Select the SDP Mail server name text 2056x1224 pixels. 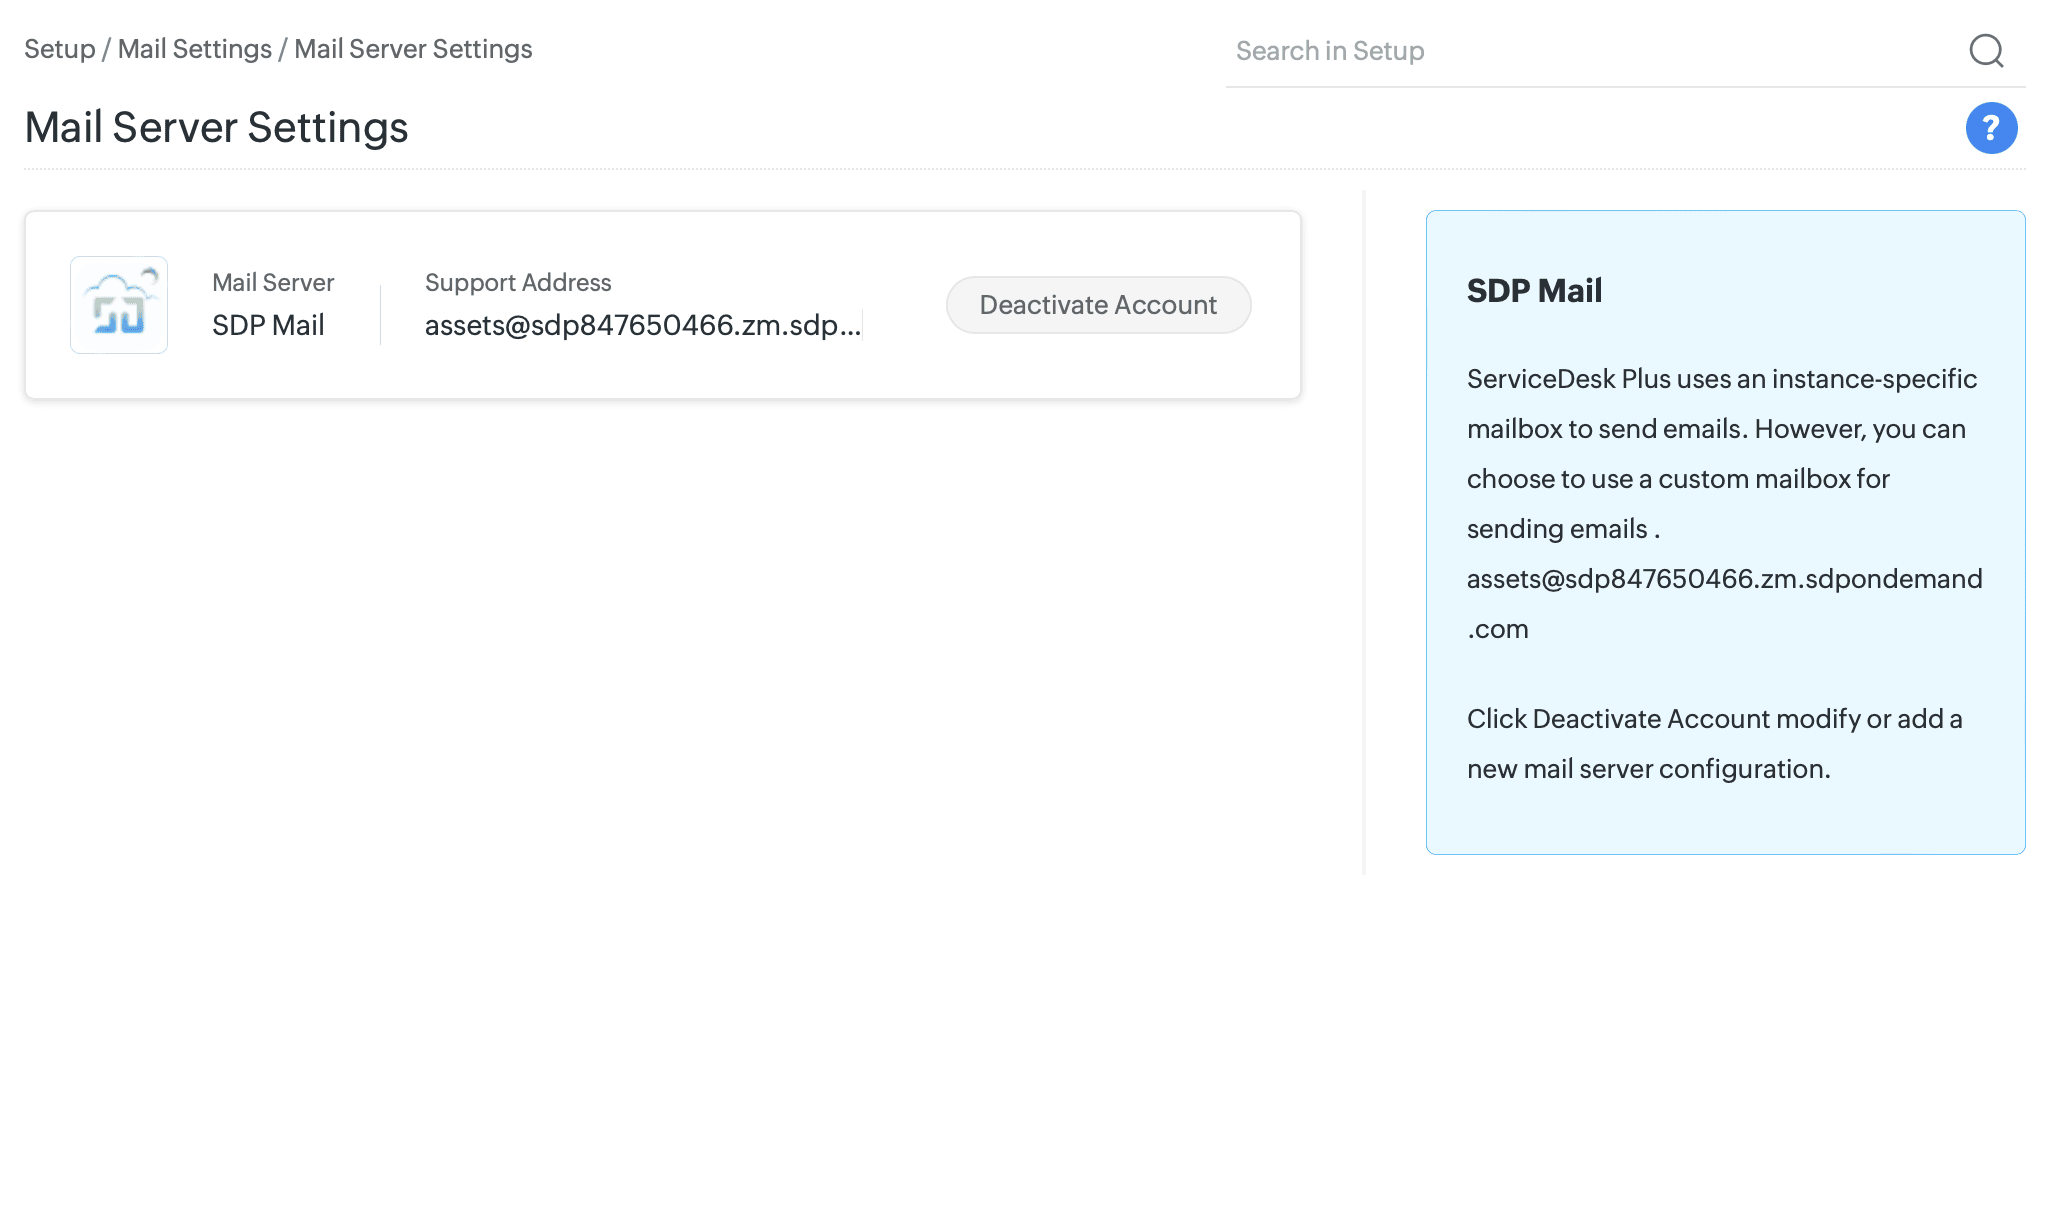[x=268, y=326]
